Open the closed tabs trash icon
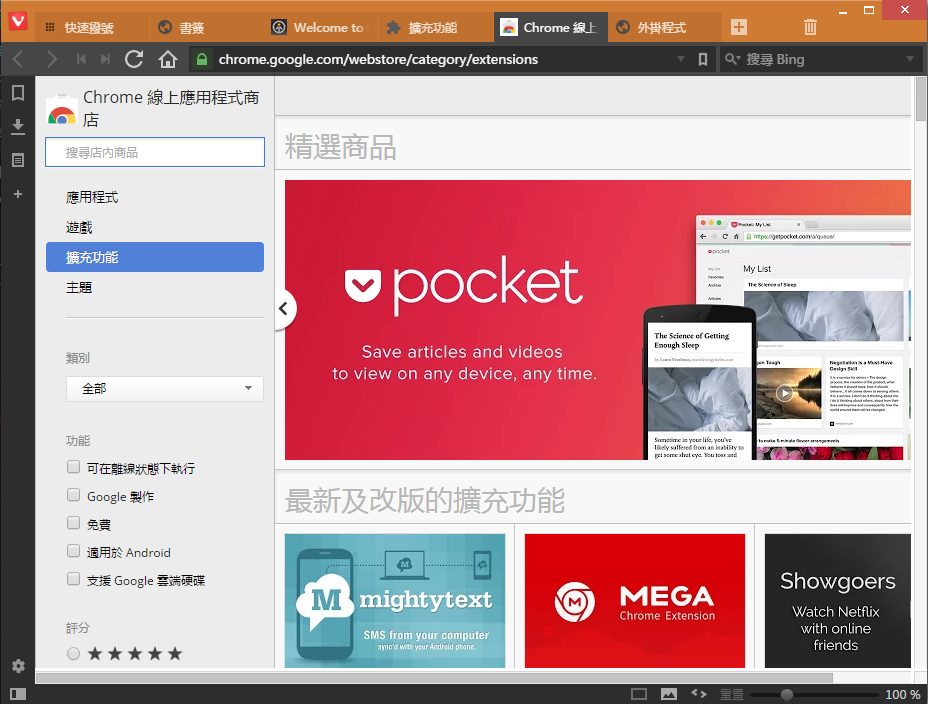The width and height of the screenshot is (928, 704). point(810,27)
